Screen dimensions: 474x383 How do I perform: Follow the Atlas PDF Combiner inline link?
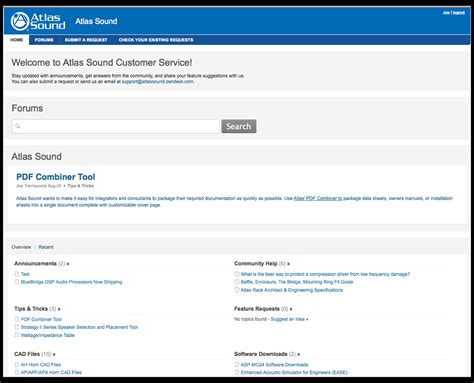pos(318,198)
